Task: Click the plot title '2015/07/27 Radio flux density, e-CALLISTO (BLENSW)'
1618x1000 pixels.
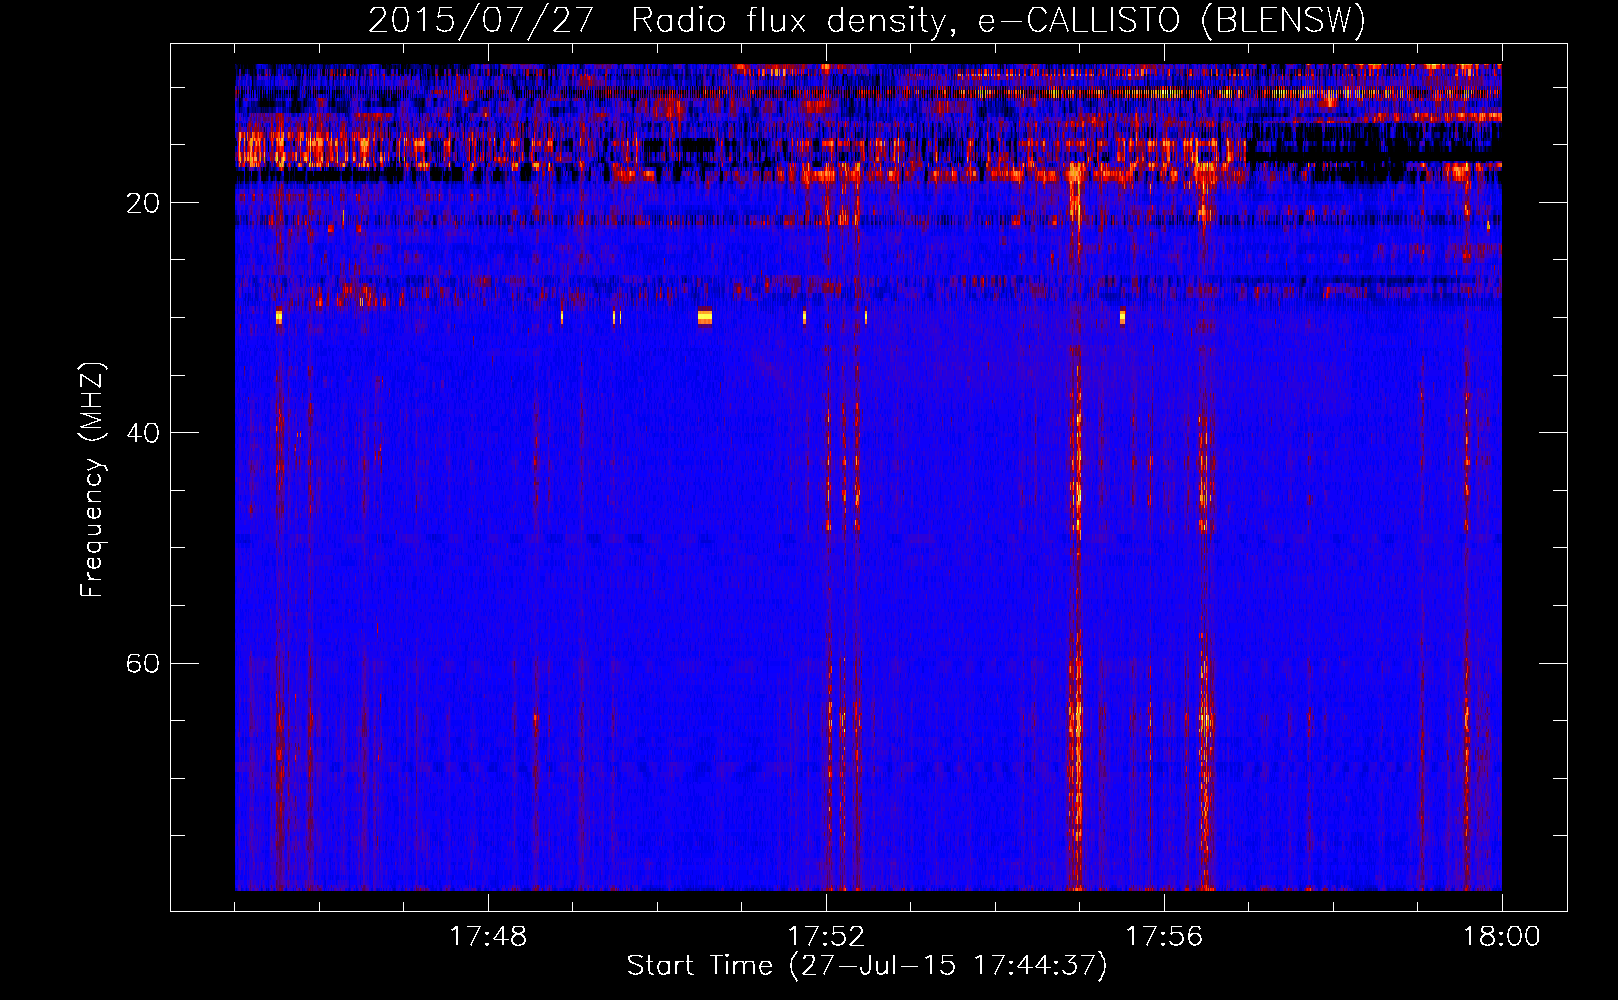Action: click(x=867, y=20)
